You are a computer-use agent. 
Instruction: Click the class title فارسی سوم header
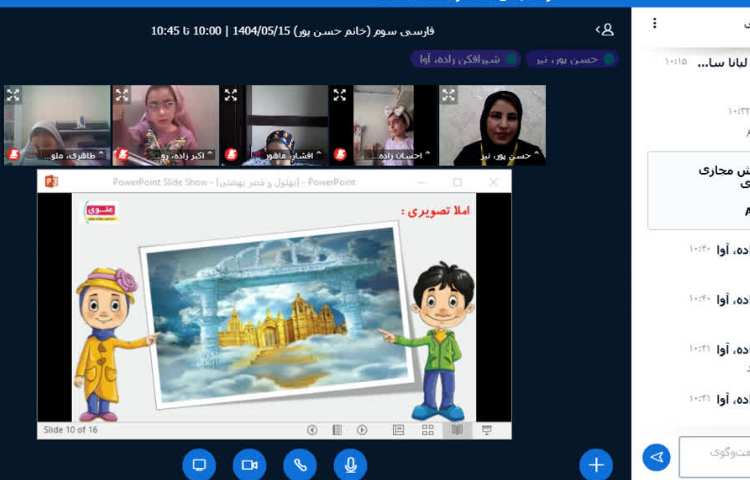(293, 31)
